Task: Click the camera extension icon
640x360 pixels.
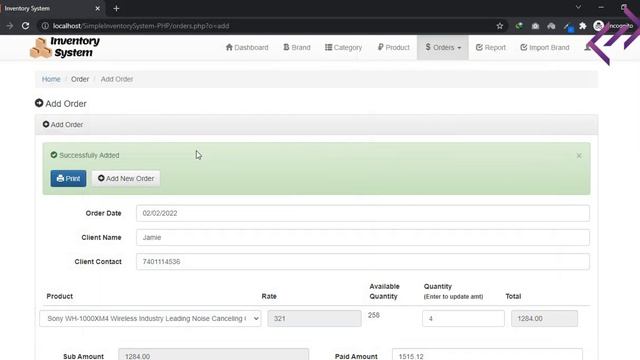Action: coord(535,26)
